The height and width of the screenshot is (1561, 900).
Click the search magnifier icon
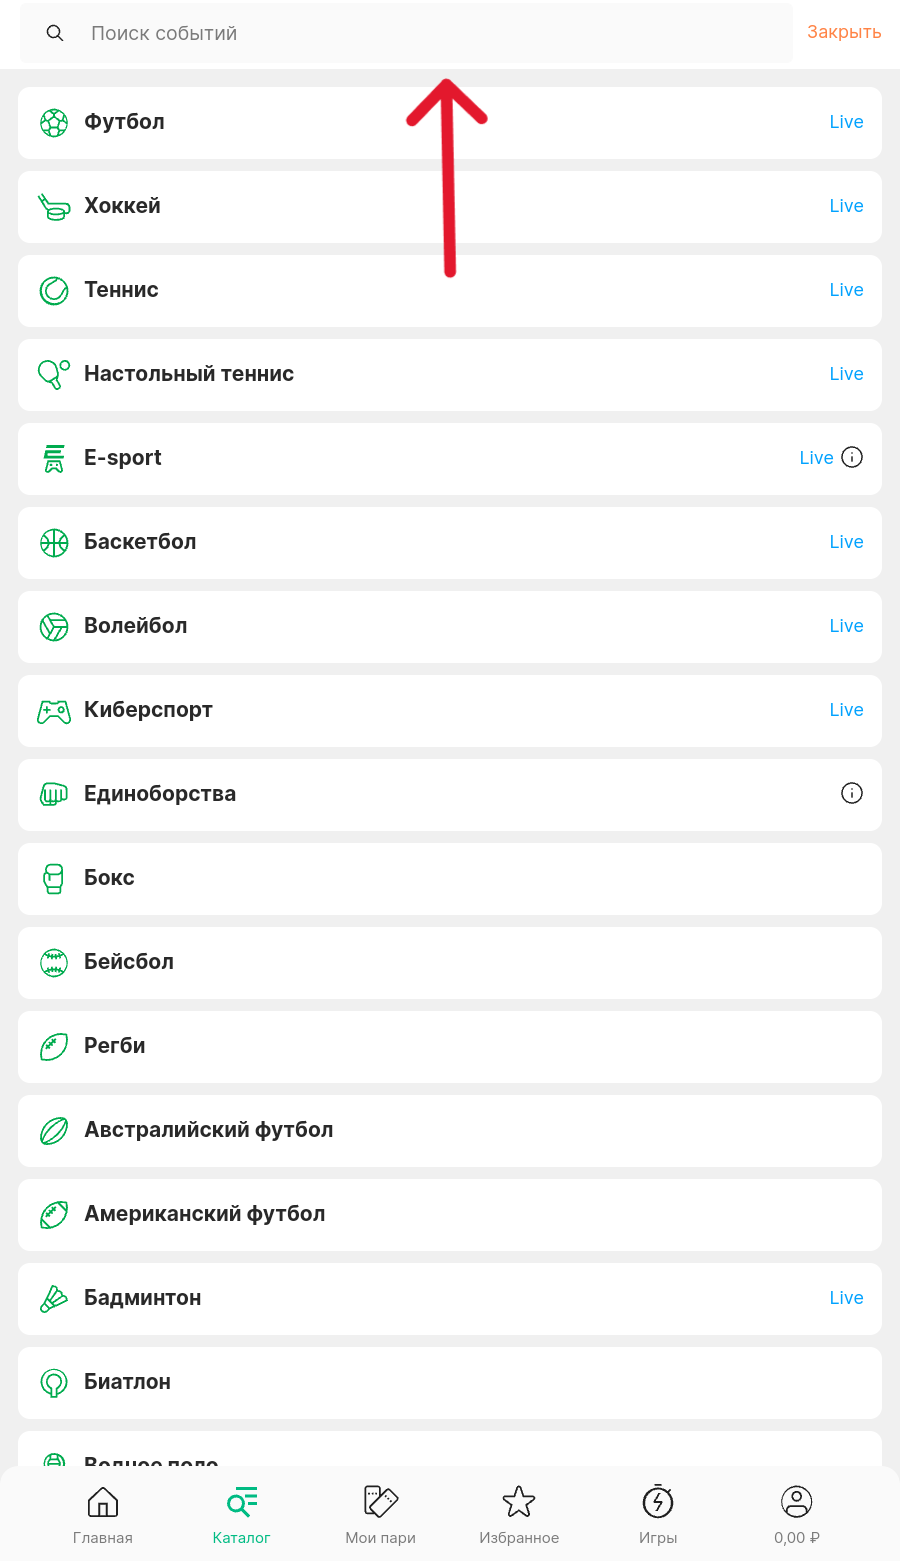coord(55,33)
